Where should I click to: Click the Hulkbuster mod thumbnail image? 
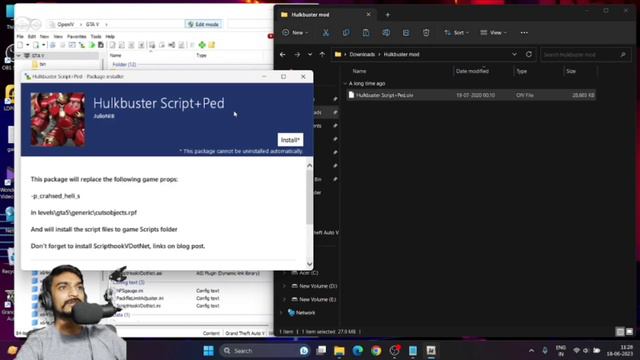[58, 119]
